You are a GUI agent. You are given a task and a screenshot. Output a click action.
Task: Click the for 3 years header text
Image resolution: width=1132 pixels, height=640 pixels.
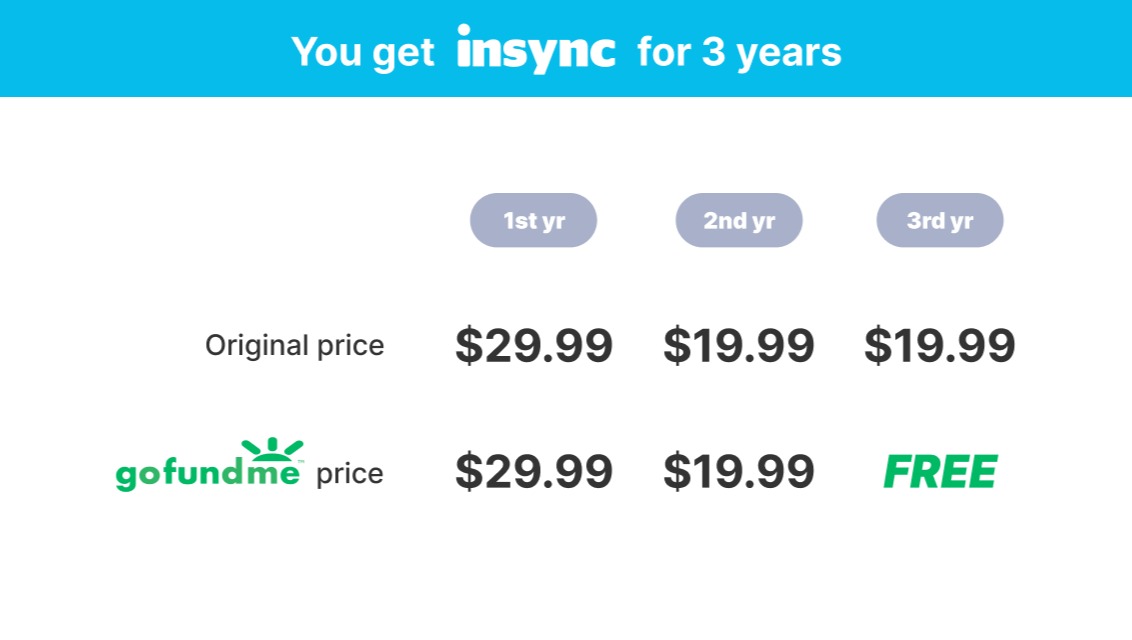(739, 52)
